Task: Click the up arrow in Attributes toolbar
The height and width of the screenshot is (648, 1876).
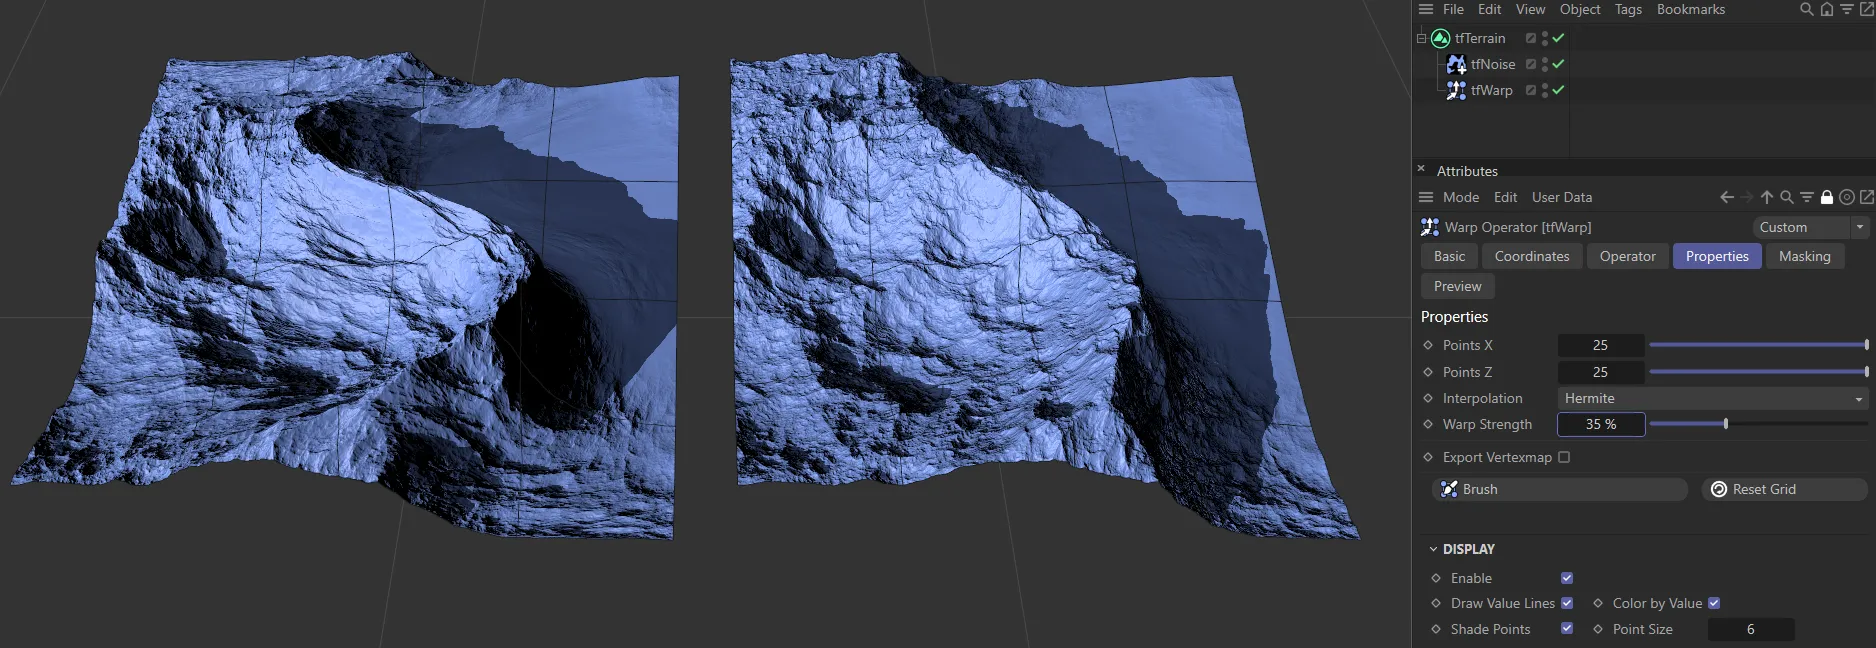Action: [1767, 197]
